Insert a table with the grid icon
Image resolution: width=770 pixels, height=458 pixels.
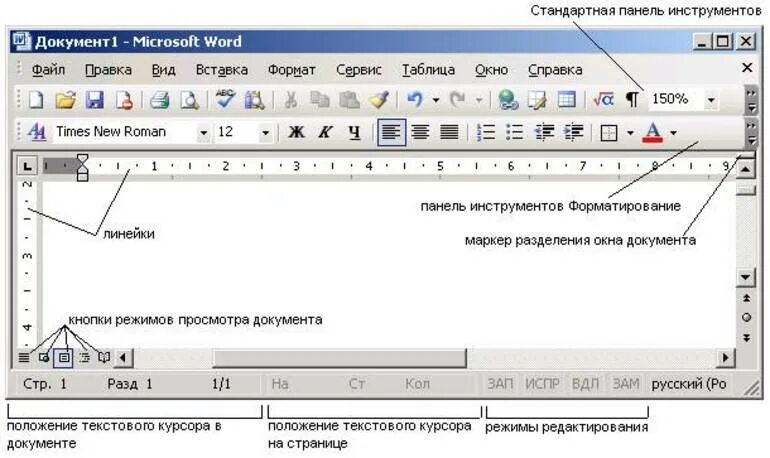click(x=566, y=100)
